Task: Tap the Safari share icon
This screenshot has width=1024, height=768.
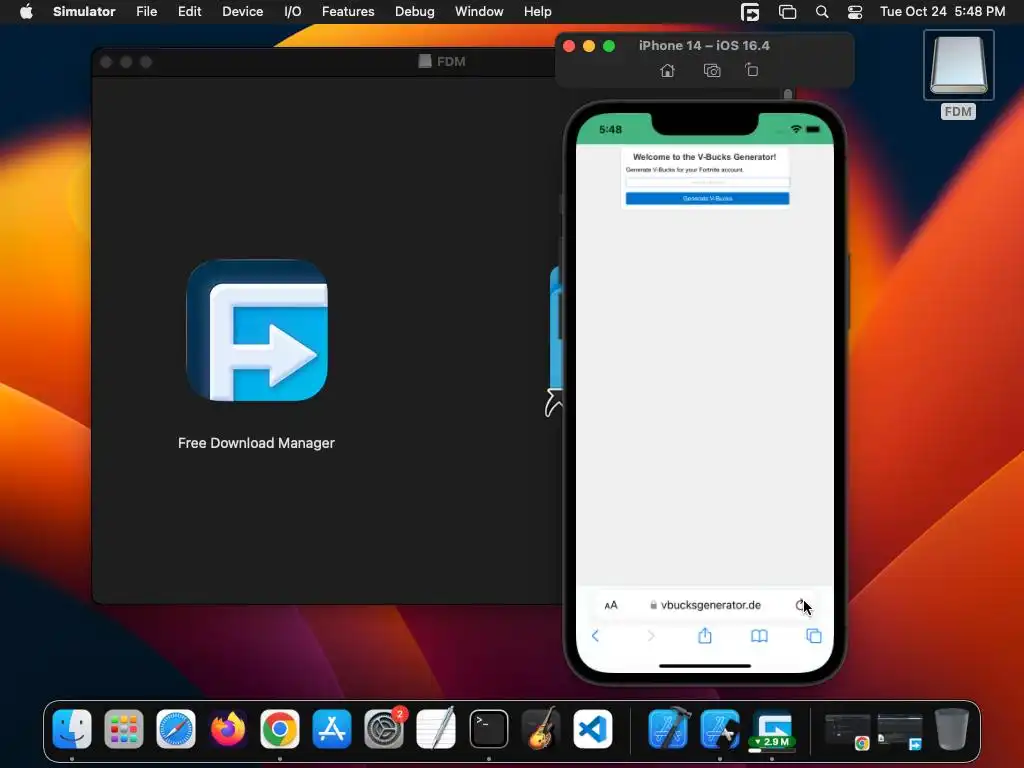Action: tap(705, 635)
